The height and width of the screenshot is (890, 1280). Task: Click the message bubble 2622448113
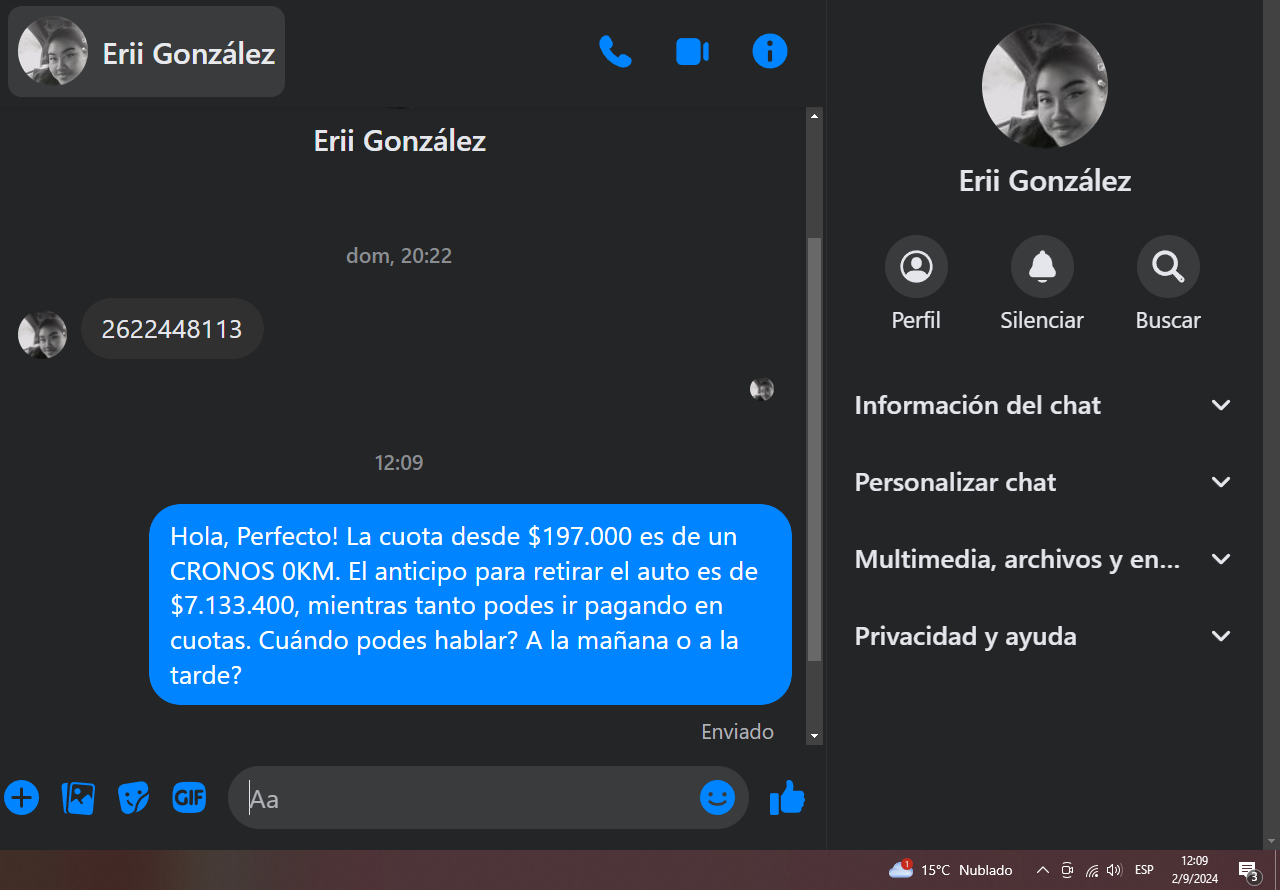(x=172, y=329)
